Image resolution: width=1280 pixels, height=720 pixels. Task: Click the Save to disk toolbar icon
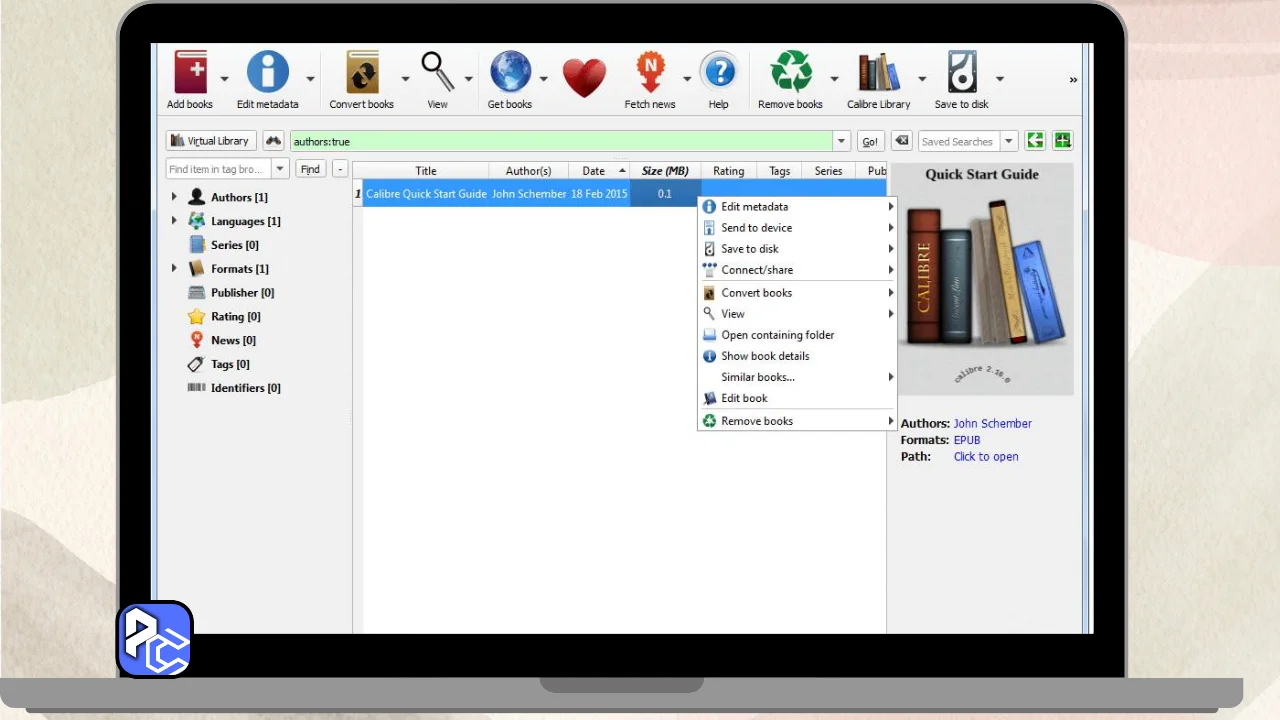[x=960, y=74]
